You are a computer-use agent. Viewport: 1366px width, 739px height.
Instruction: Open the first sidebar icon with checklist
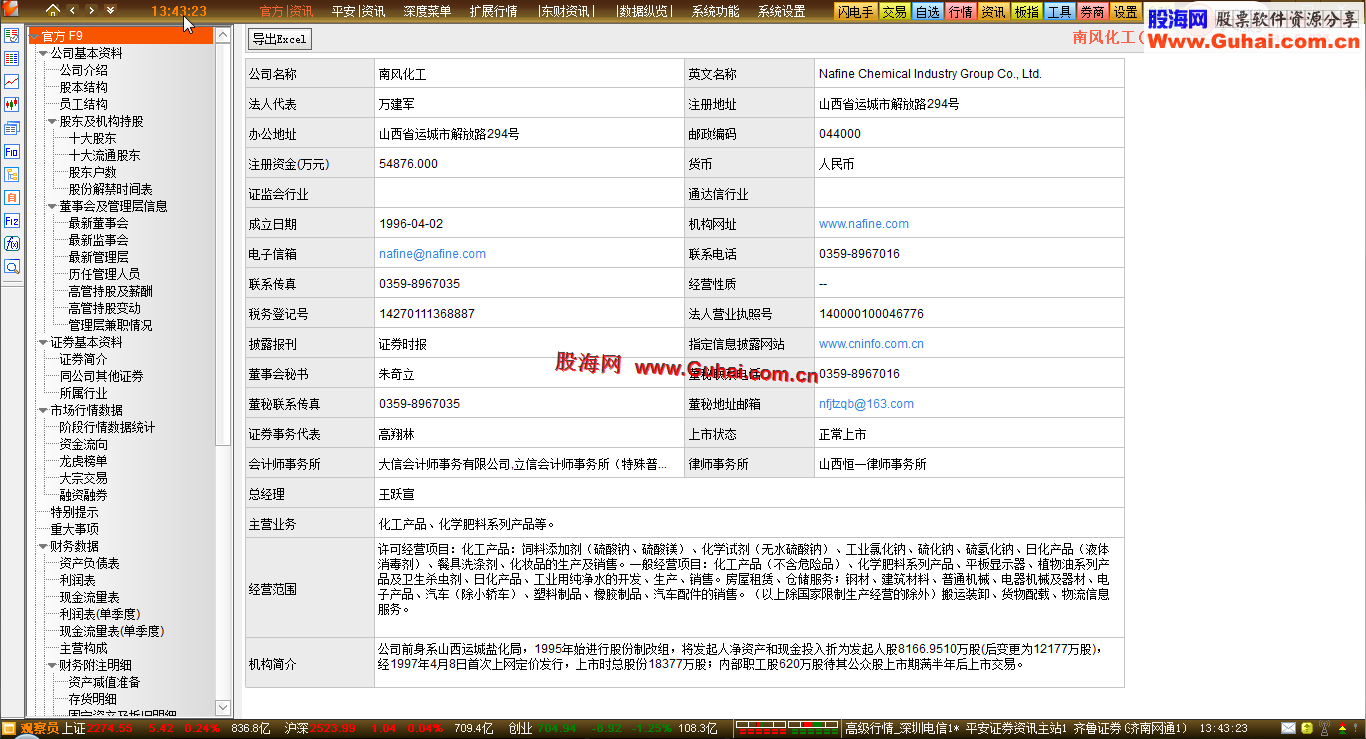[12, 36]
